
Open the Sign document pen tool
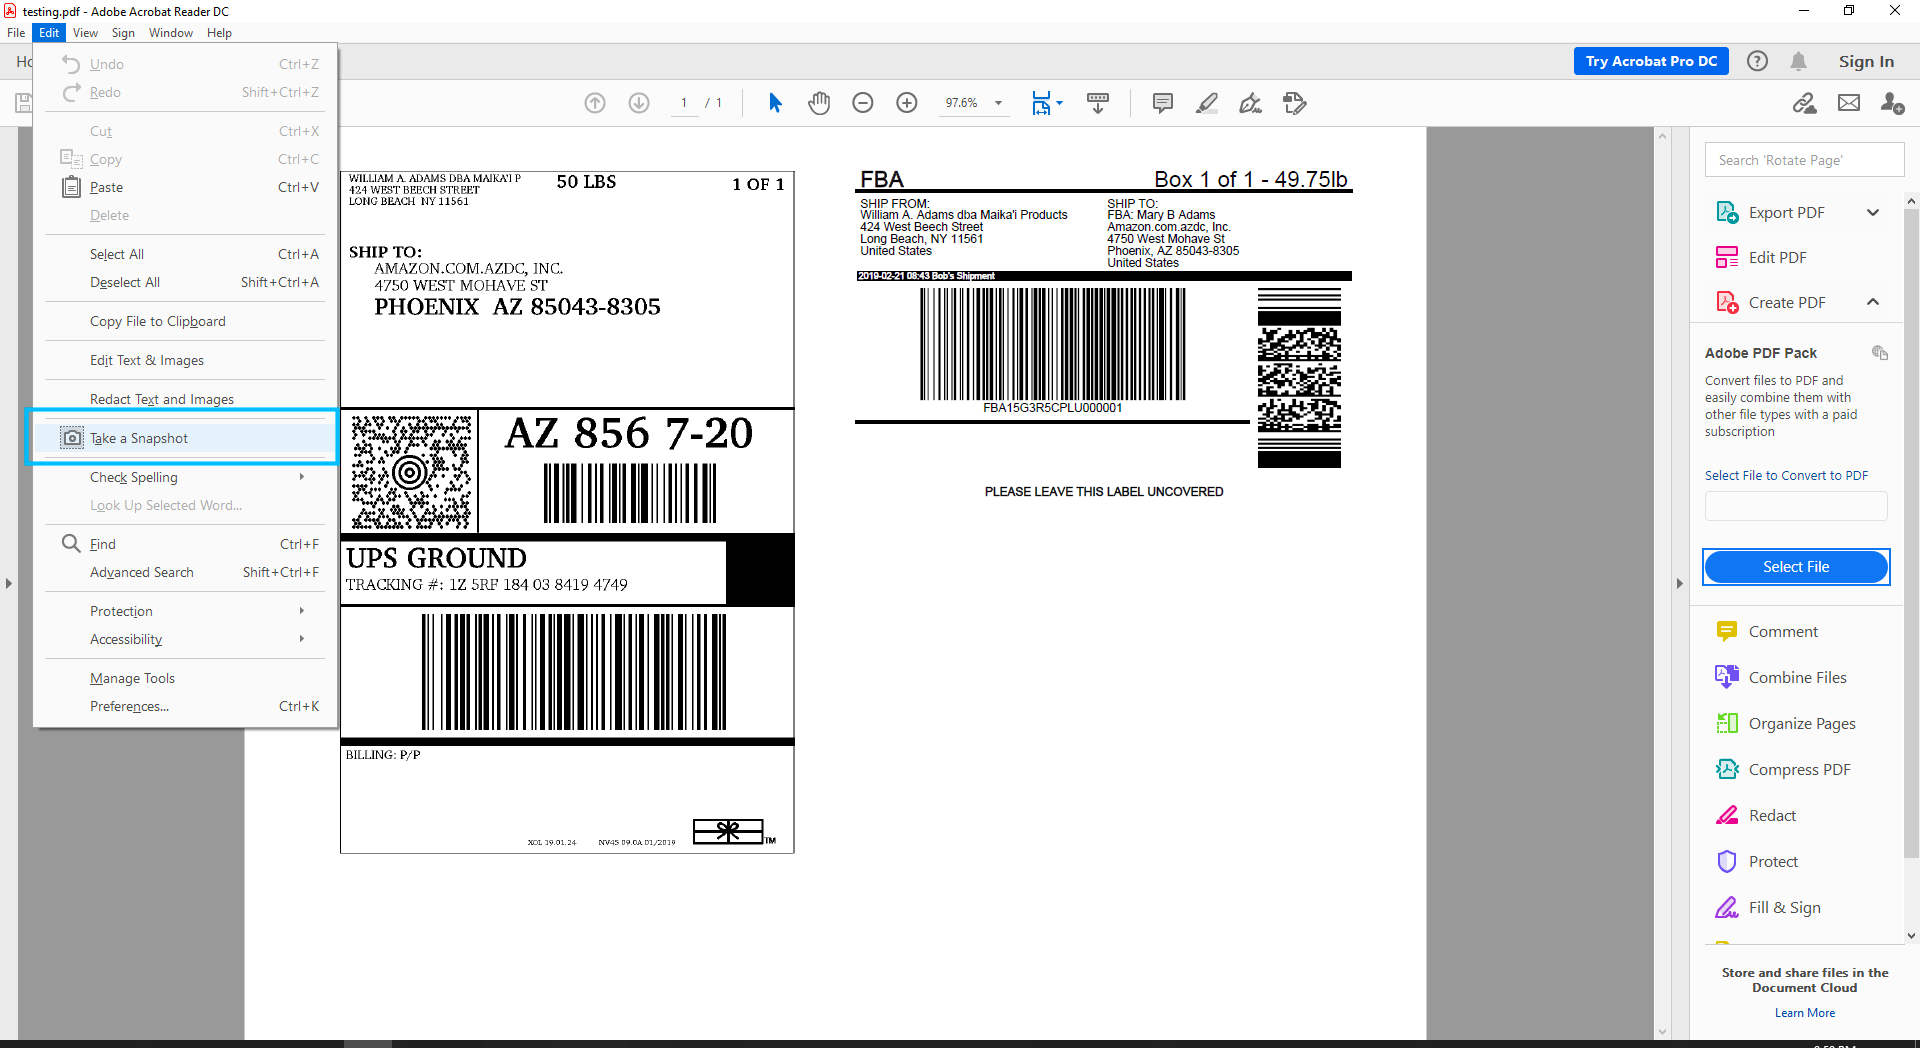(1250, 103)
